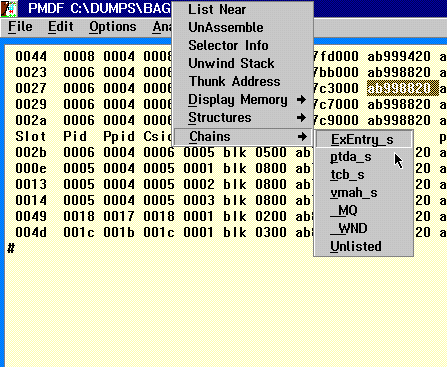Click Pid 0018 in slot 0049 row

[79, 216]
